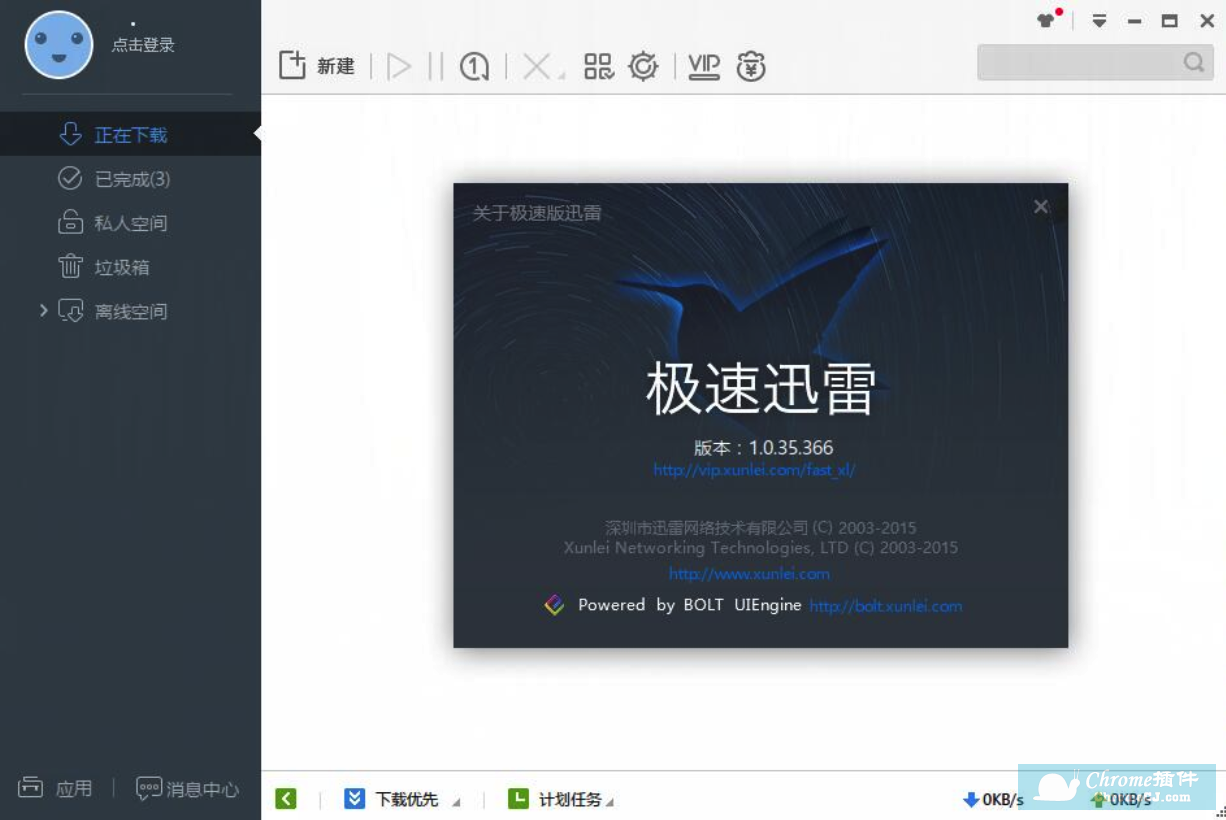This screenshot has height=820, width=1226.
Task: Click the circled number 1 icon
Action: point(474,67)
